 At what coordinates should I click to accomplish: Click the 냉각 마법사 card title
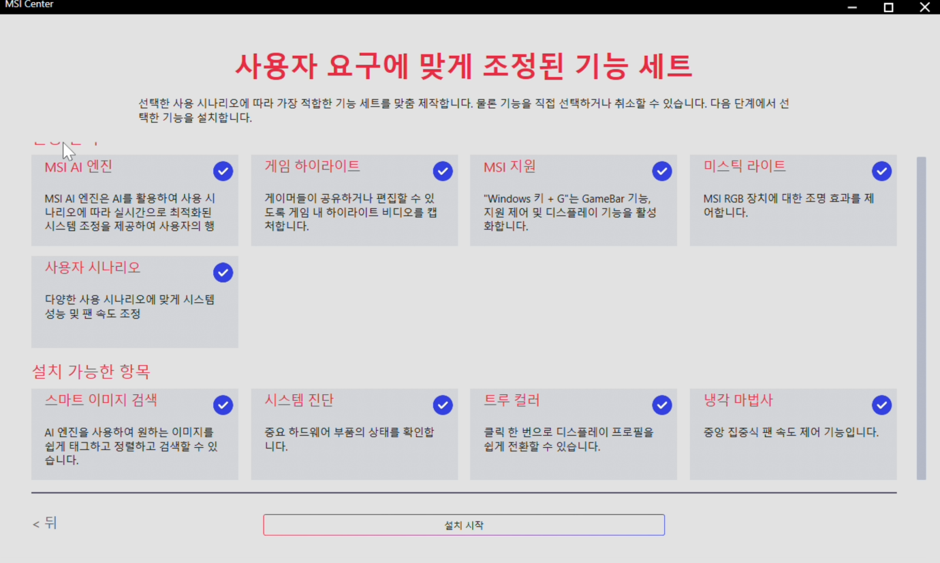[738, 400]
